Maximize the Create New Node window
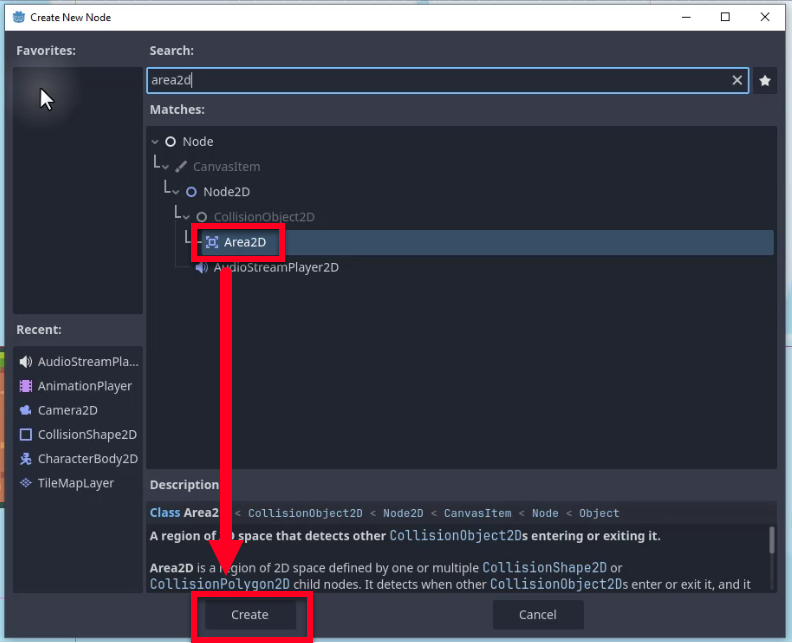Image resolution: width=792 pixels, height=643 pixels. (725, 17)
